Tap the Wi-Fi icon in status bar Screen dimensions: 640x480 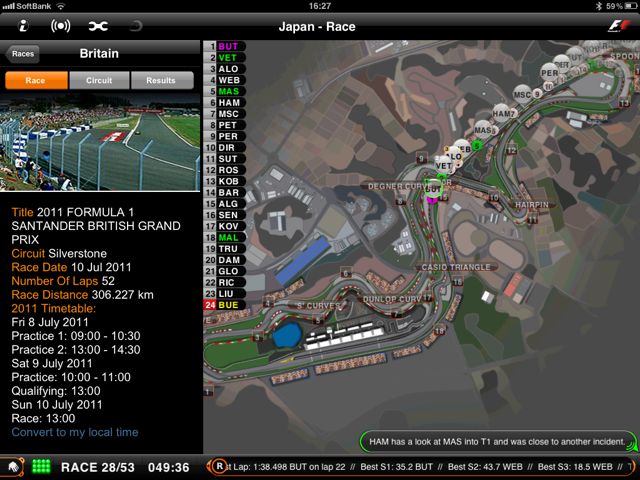click(x=60, y=6)
